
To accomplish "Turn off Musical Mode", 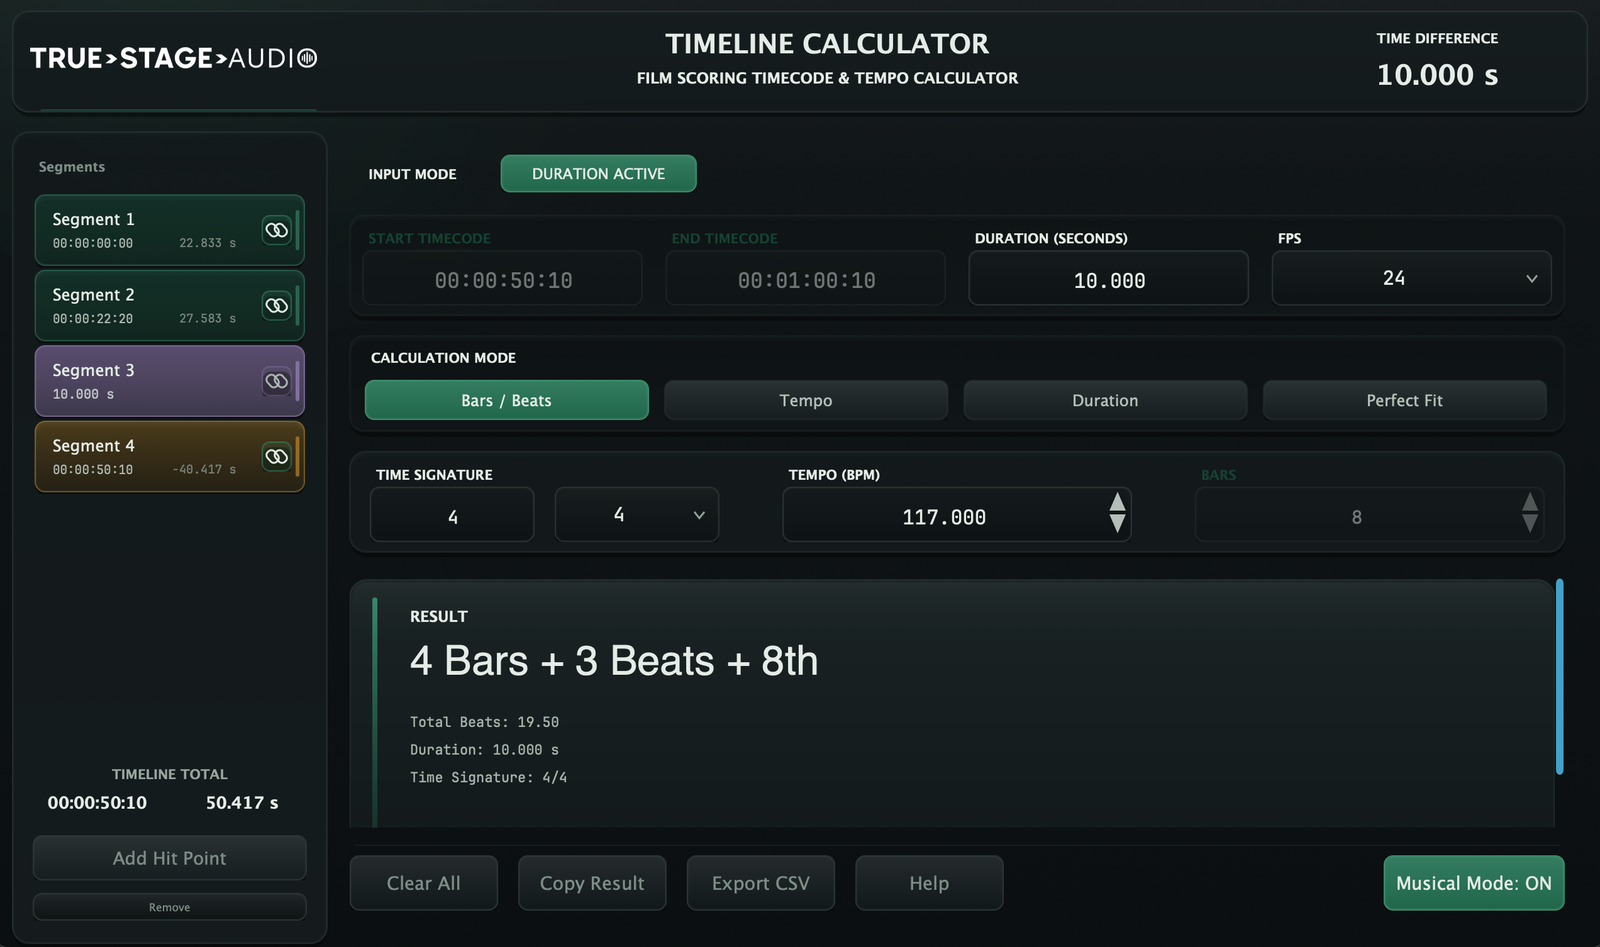I will pyautogui.click(x=1473, y=883).
